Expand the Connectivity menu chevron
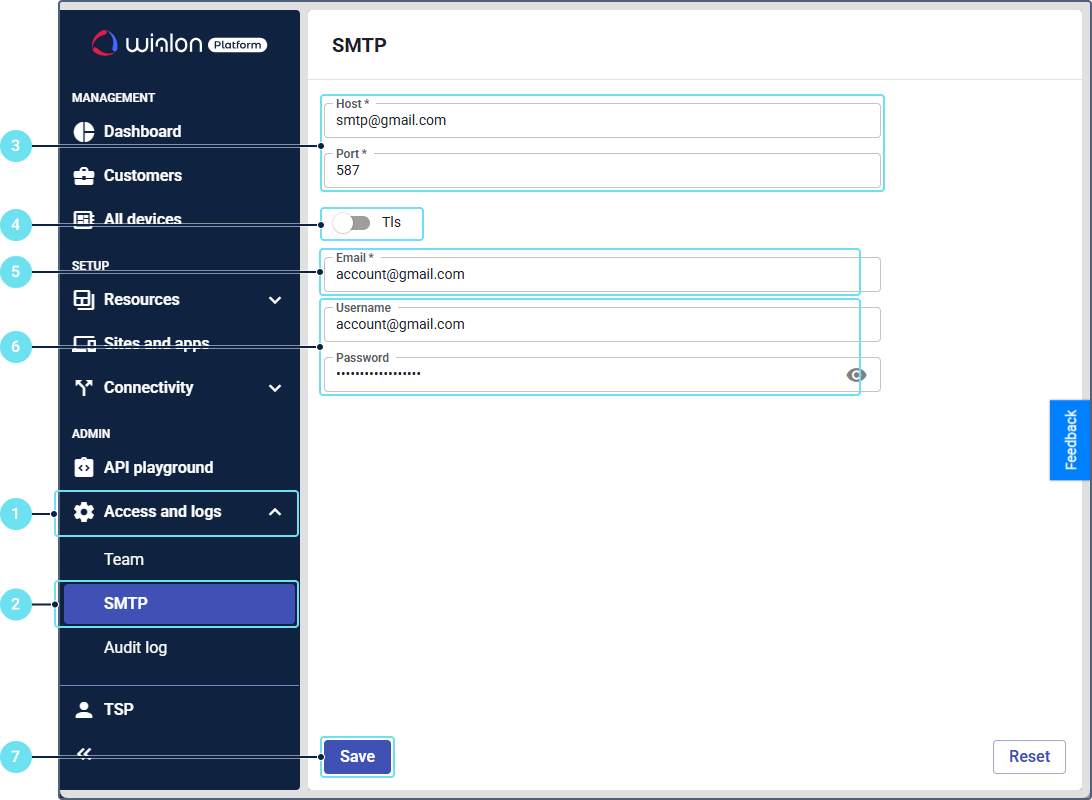The width and height of the screenshot is (1092, 800). [275, 388]
